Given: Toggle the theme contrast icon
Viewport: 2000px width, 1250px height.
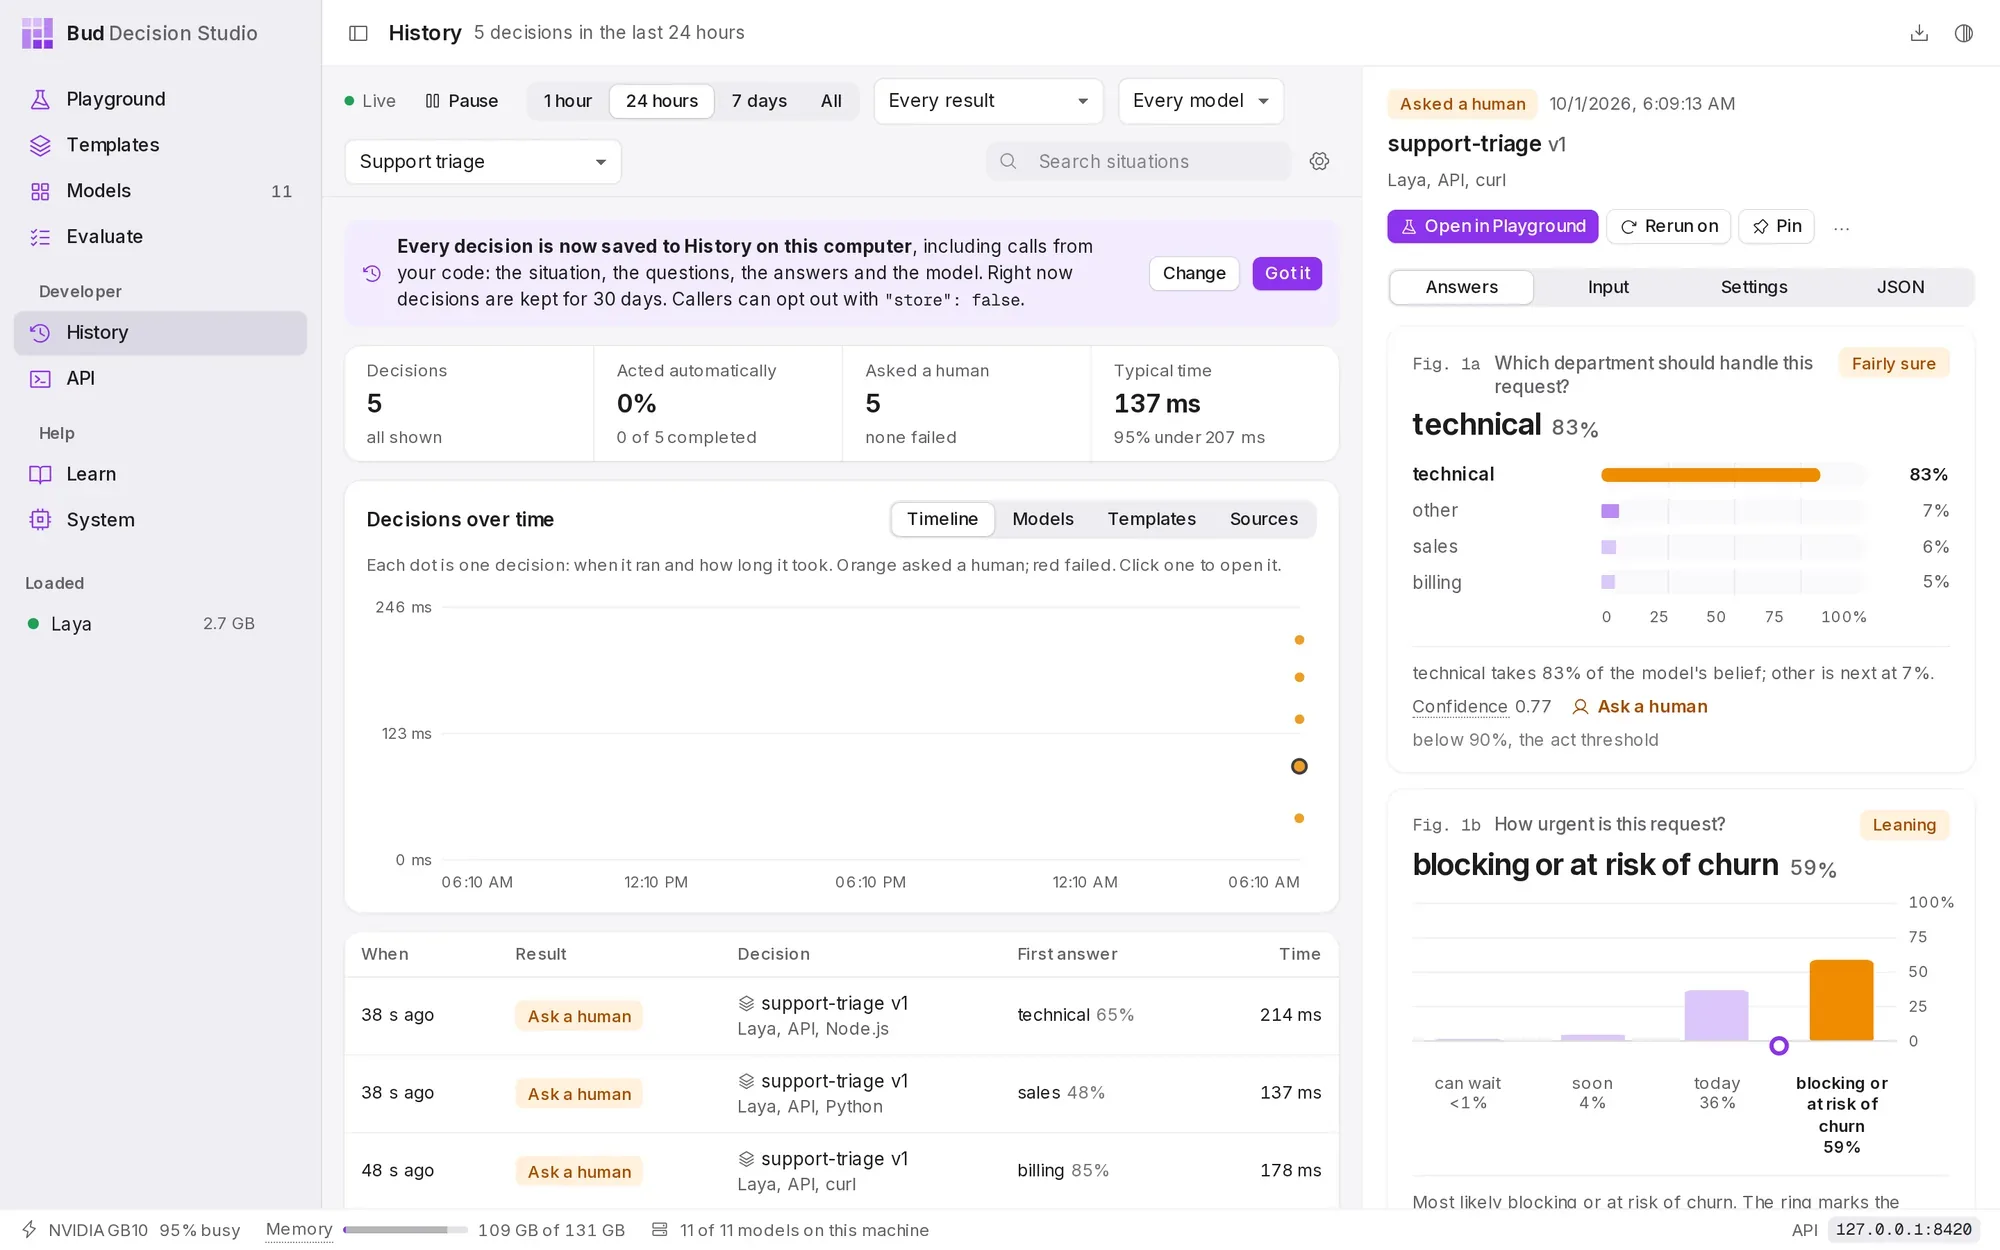Looking at the screenshot, I should pos(1964,33).
